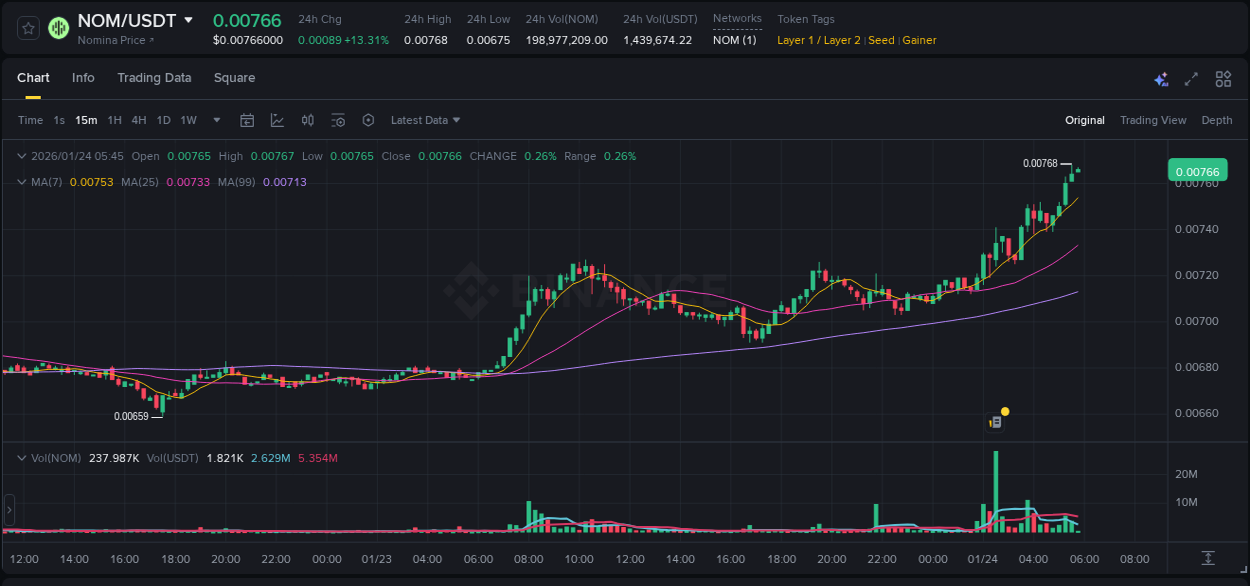Open the Latest Data dropdown
Viewport: 1250px width, 586px height.
[424, 119]
